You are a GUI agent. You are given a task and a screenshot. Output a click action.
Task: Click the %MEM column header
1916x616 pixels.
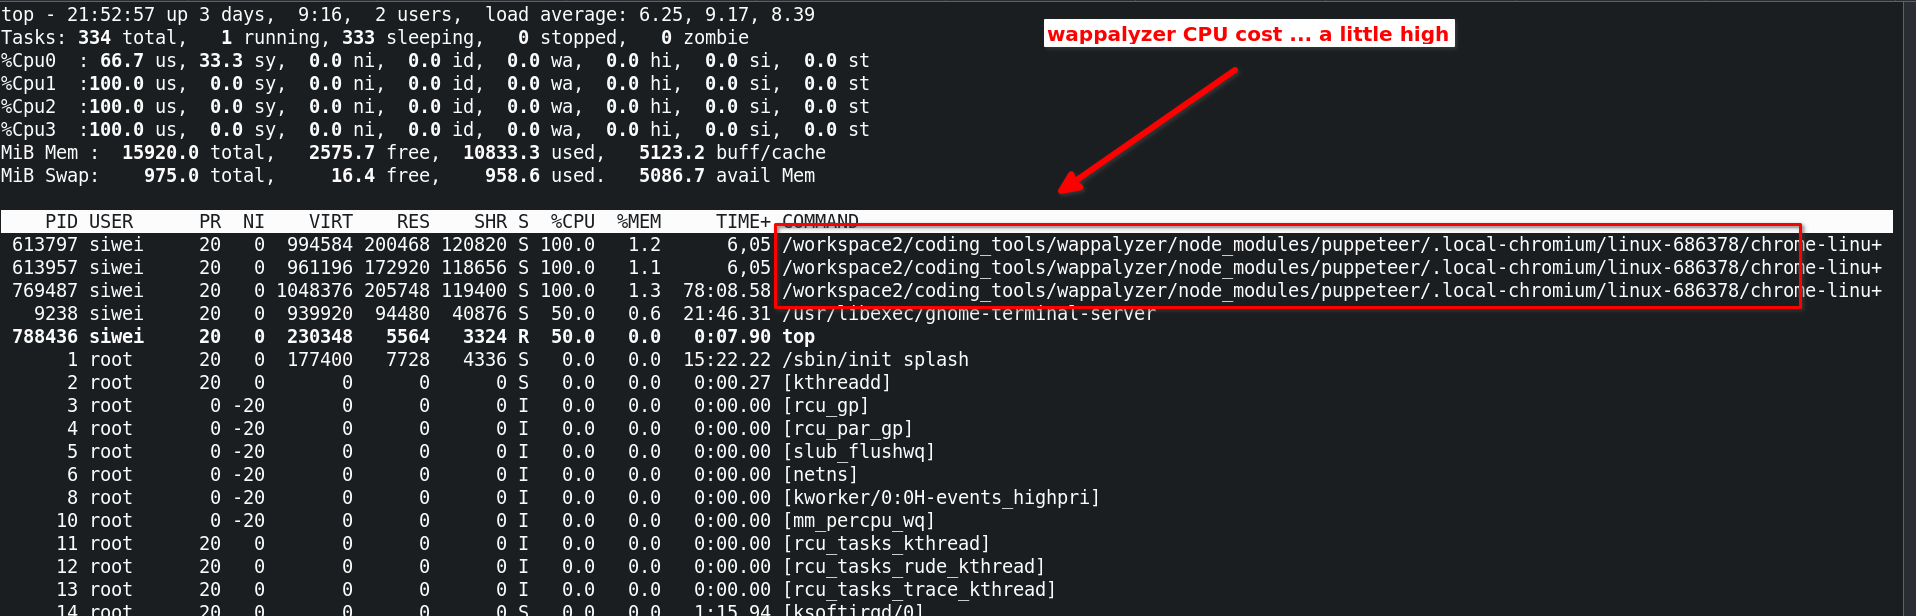coord(638,221)
